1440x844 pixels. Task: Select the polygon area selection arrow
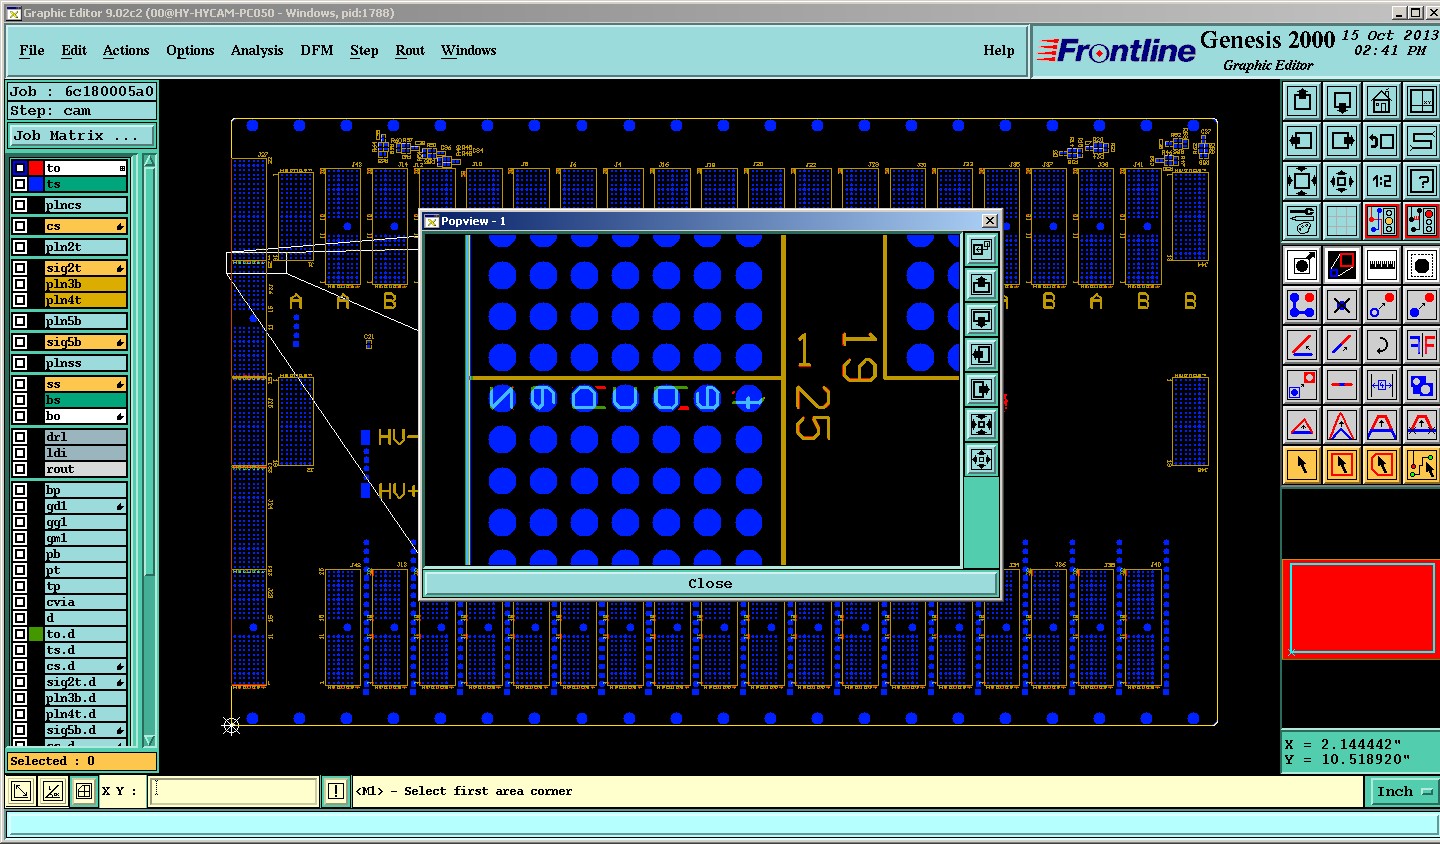[1382, 465]
